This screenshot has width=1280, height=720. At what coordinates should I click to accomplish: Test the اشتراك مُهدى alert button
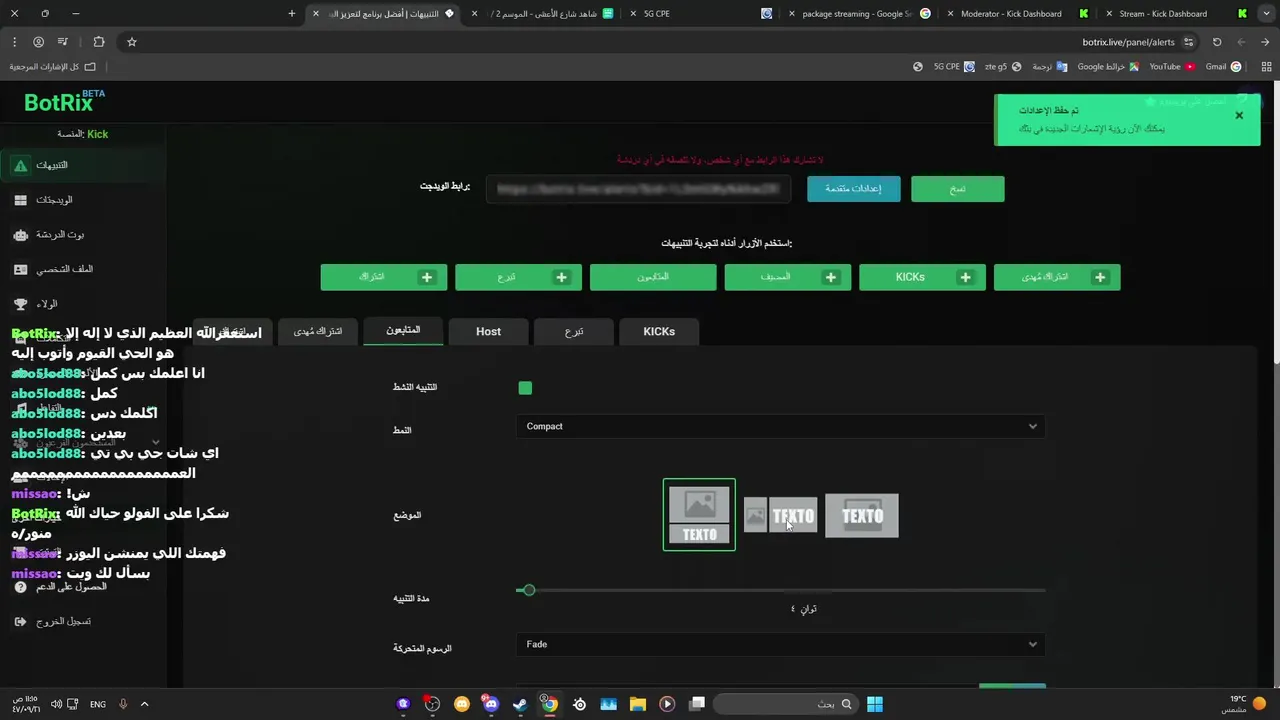pyautogui.click(x=1057, y=277)
